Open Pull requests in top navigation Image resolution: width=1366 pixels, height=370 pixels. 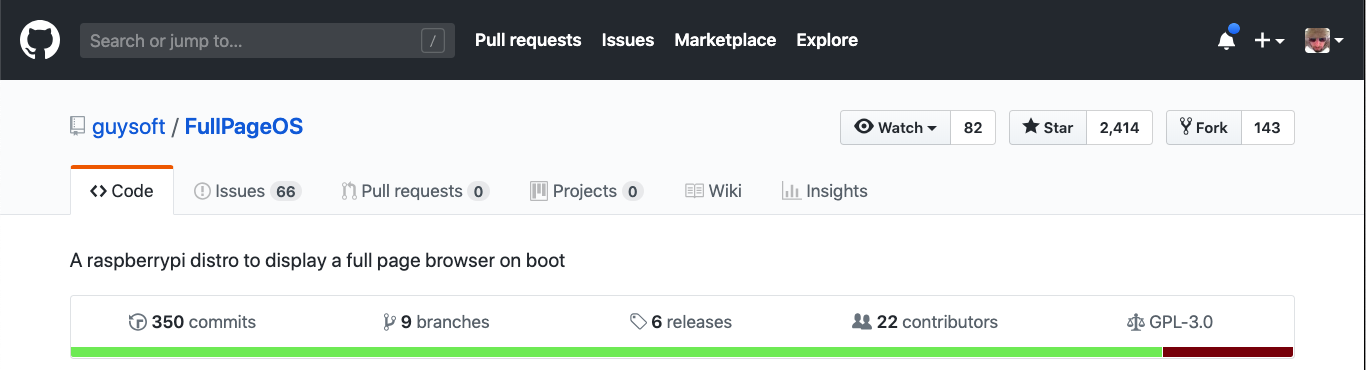click(528, 40)
